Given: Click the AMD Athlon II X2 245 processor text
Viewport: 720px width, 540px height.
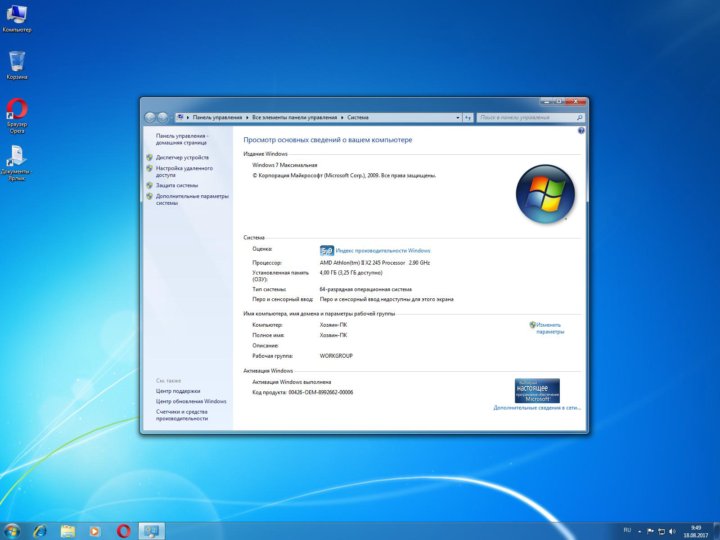Looking at the screenshot, I should (x=375, y=263).
